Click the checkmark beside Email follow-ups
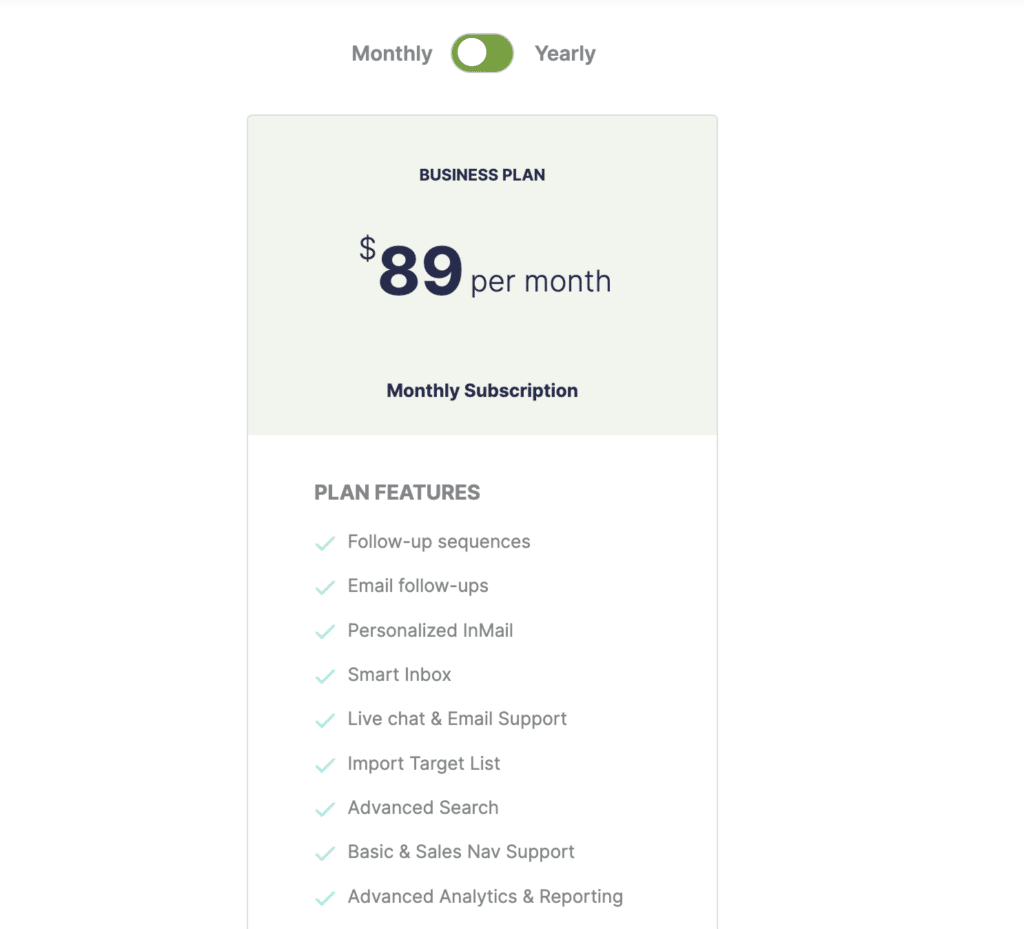The height and width of the screenshot is (929, 1024). coord(325,588)
